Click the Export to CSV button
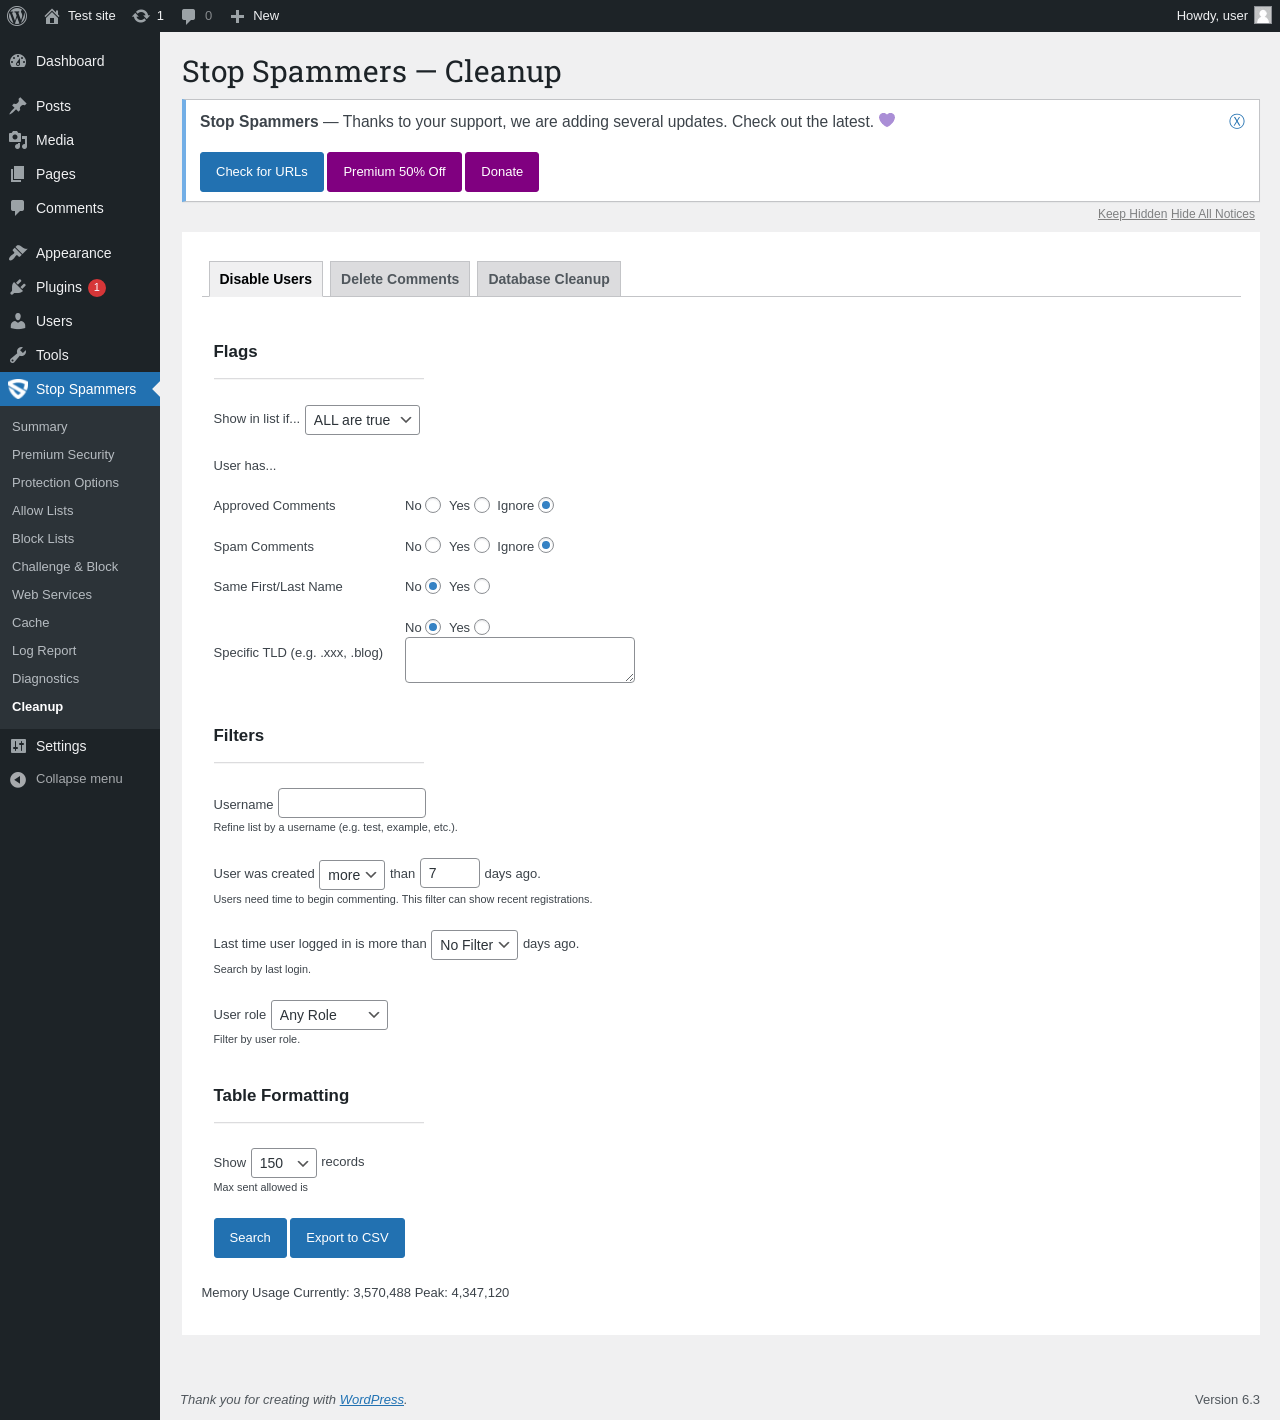This screenshot has height=1420, width=1280. click(347, 1238)
